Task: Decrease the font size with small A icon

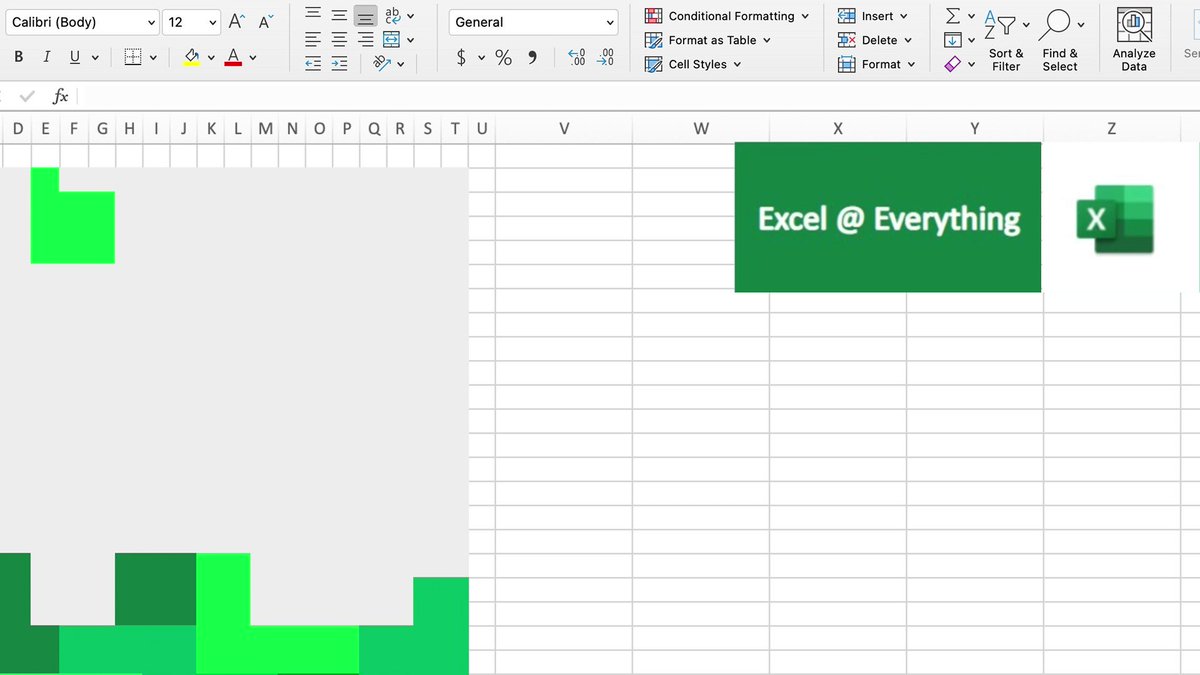Action: pos(266,21)
